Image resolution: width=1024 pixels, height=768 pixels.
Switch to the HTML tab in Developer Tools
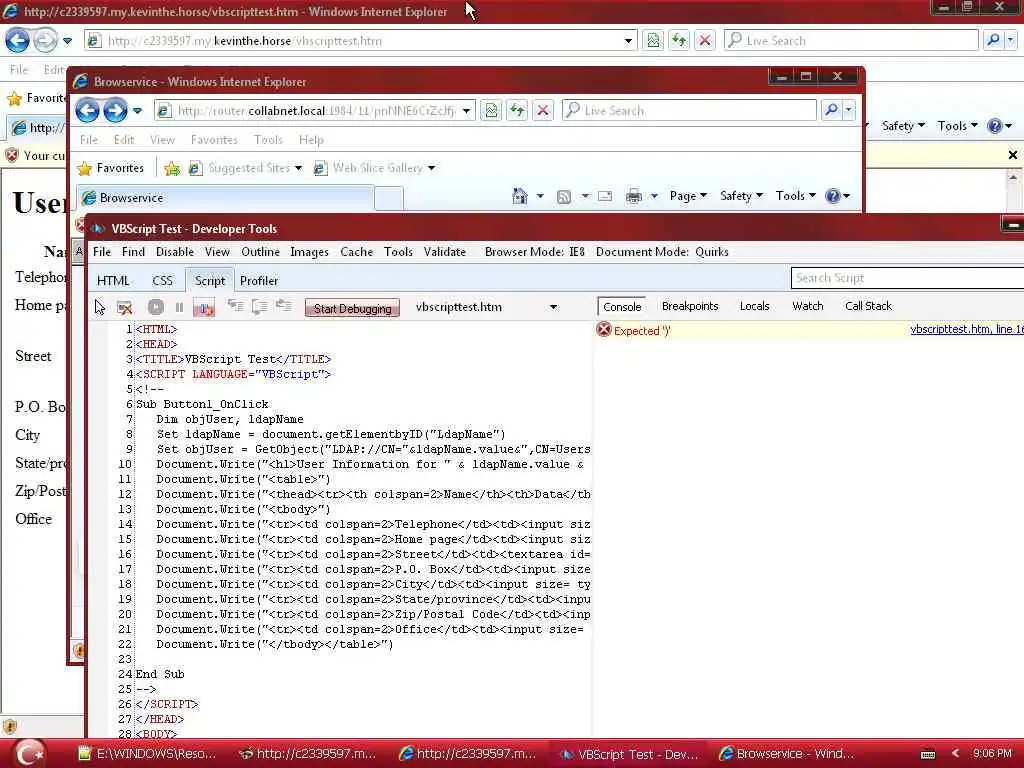click(113, 281)
